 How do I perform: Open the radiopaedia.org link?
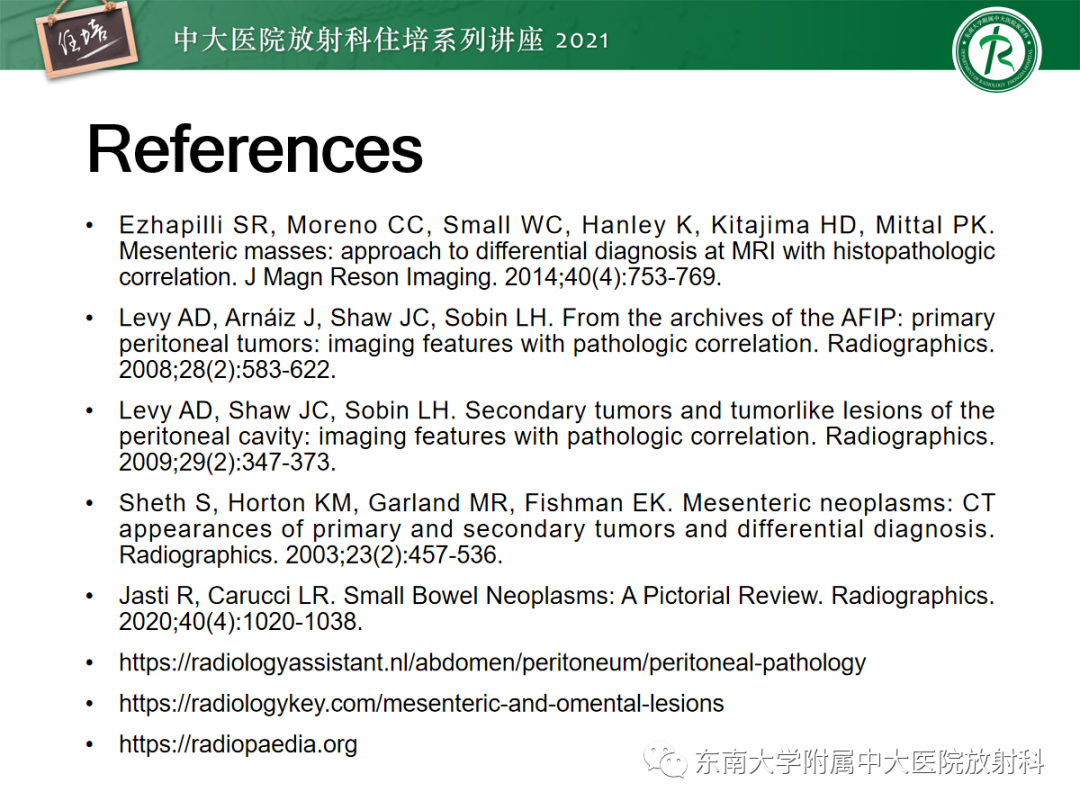(238, 744)
